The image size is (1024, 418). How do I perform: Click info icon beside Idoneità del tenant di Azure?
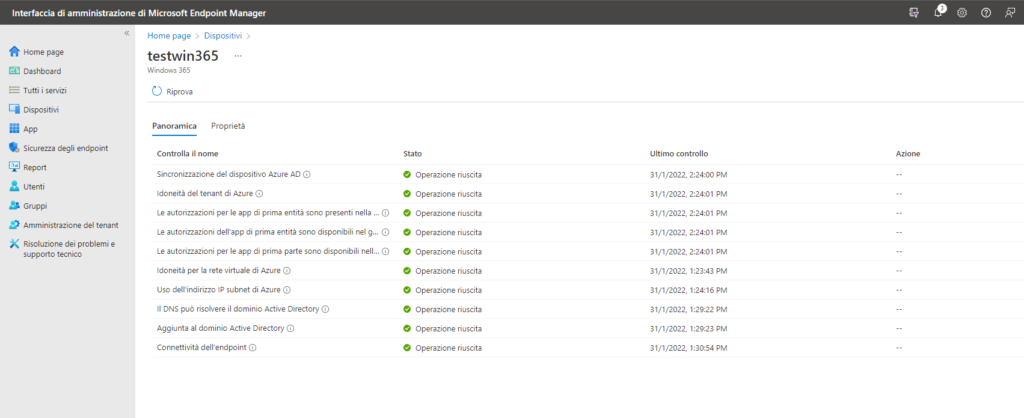point(259,194)
